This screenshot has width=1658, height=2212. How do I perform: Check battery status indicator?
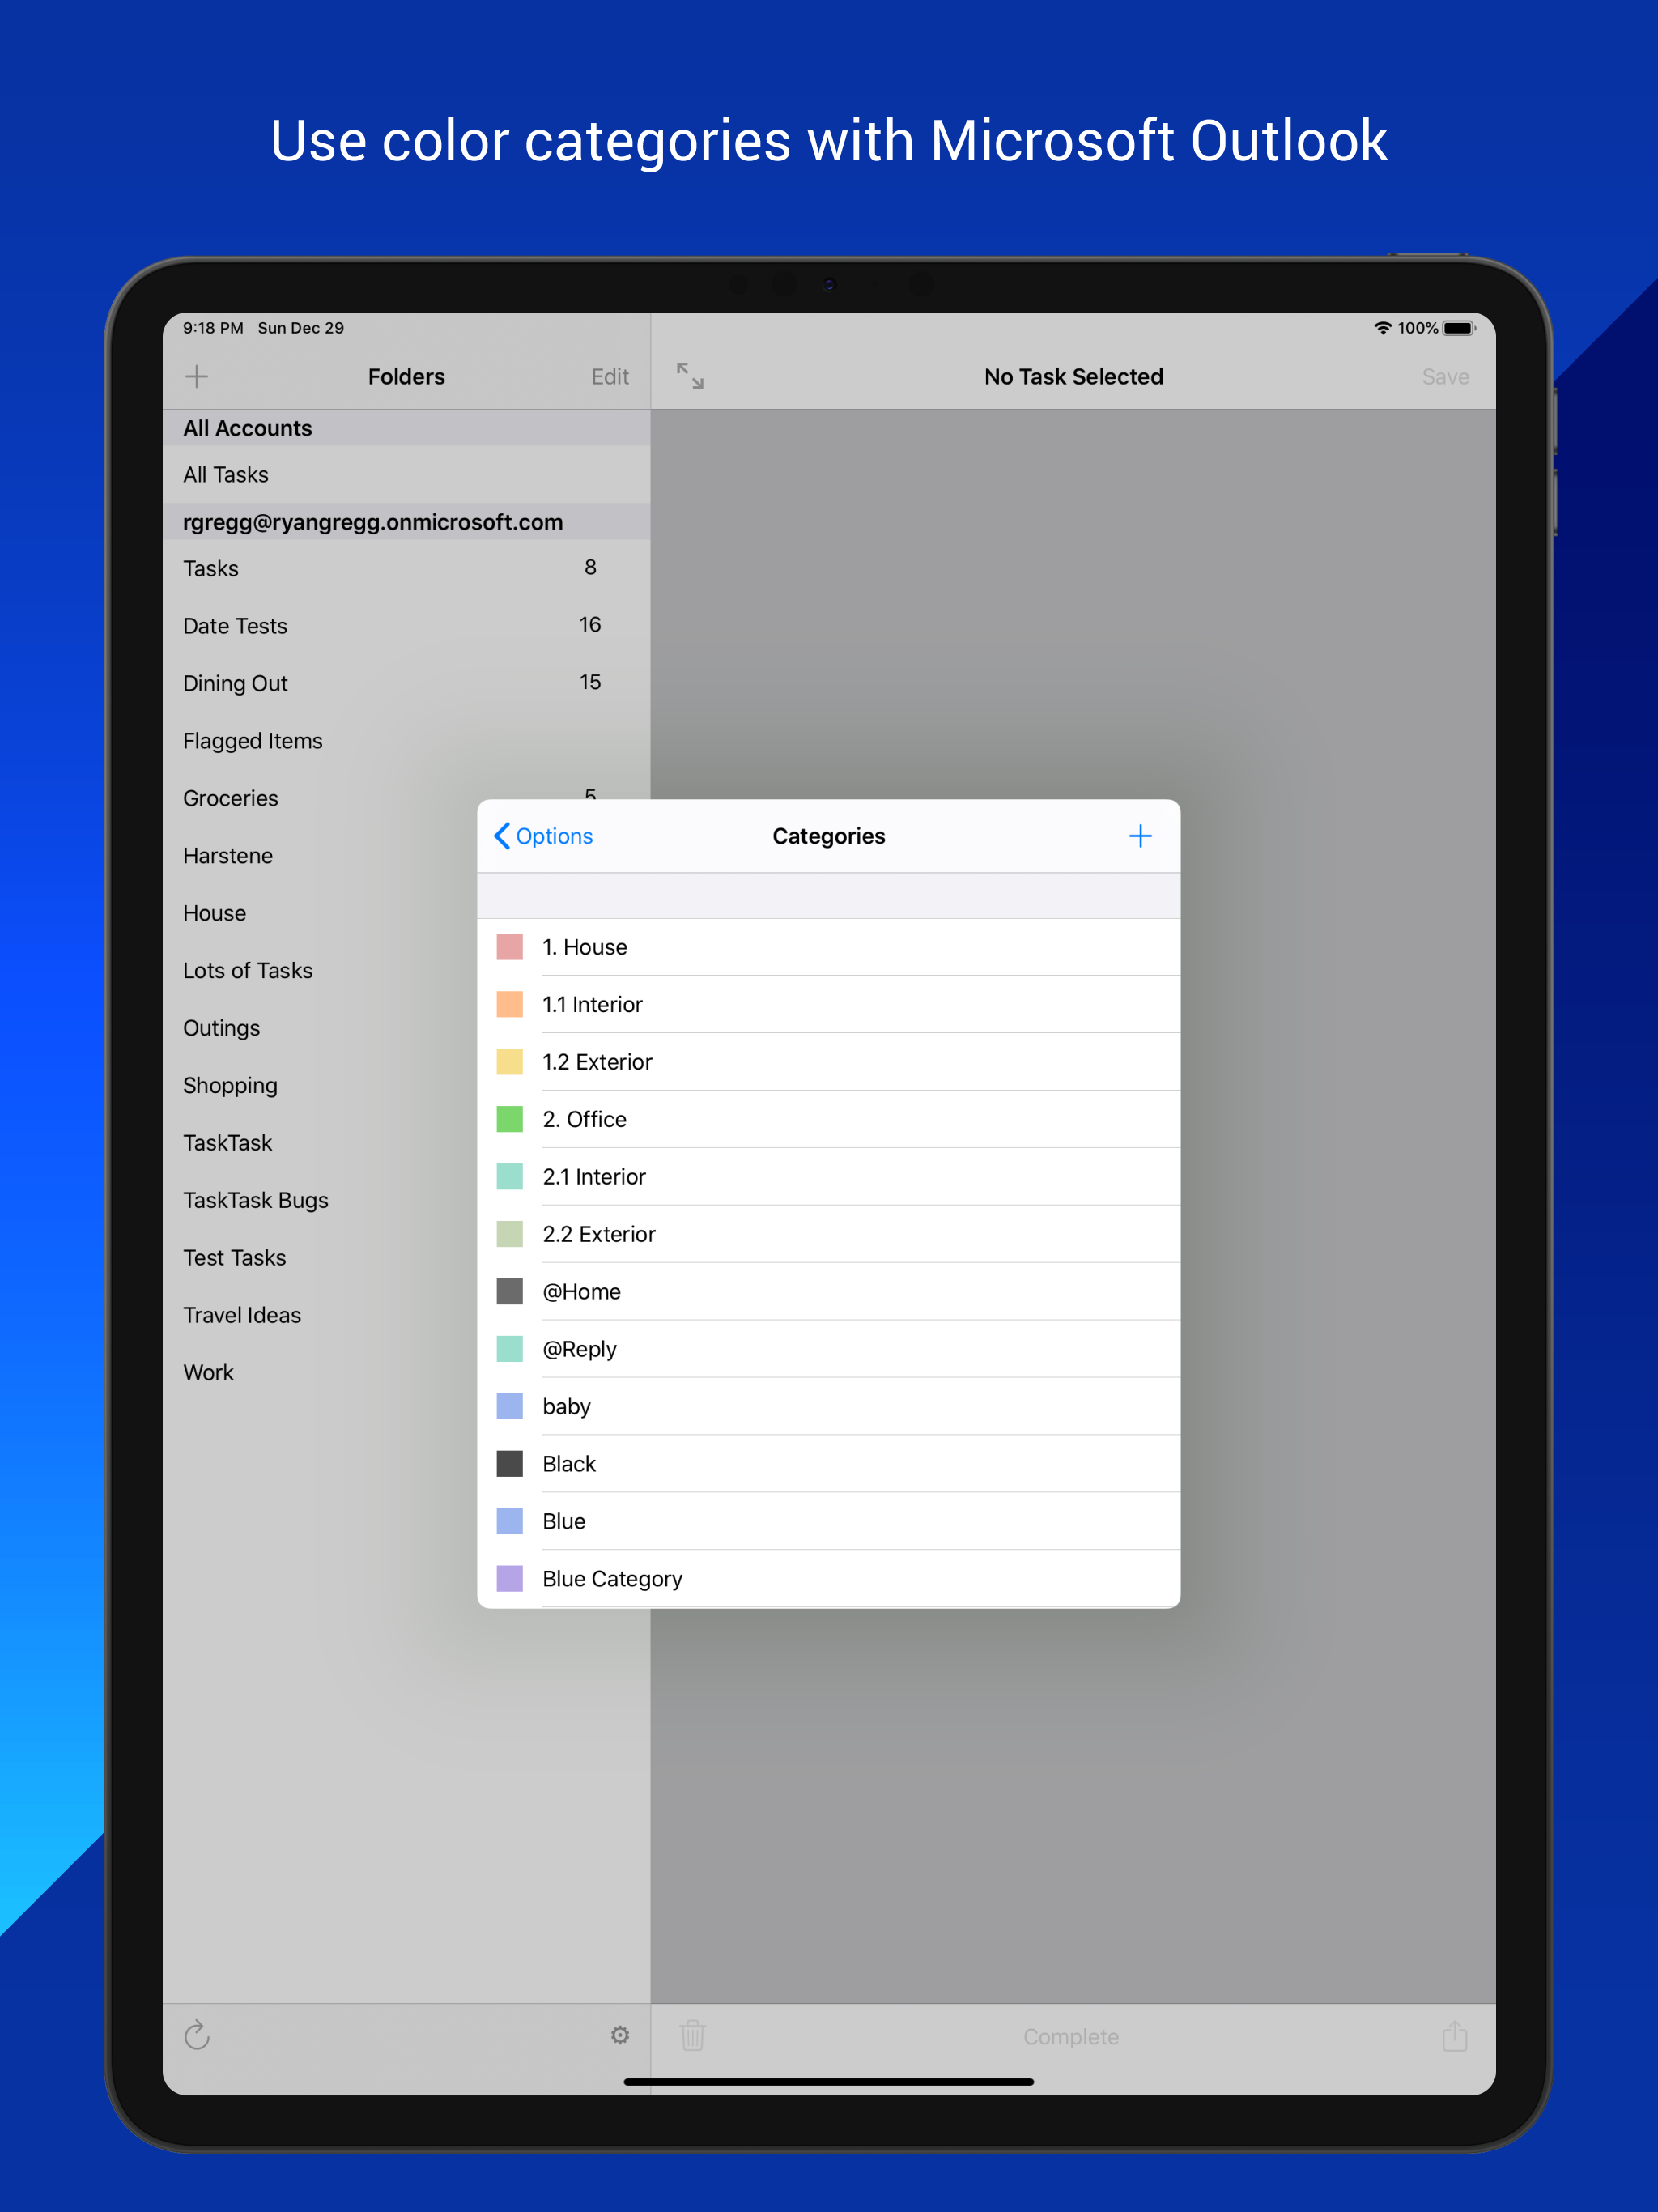pyautogui.click(x=1458, y=328)
